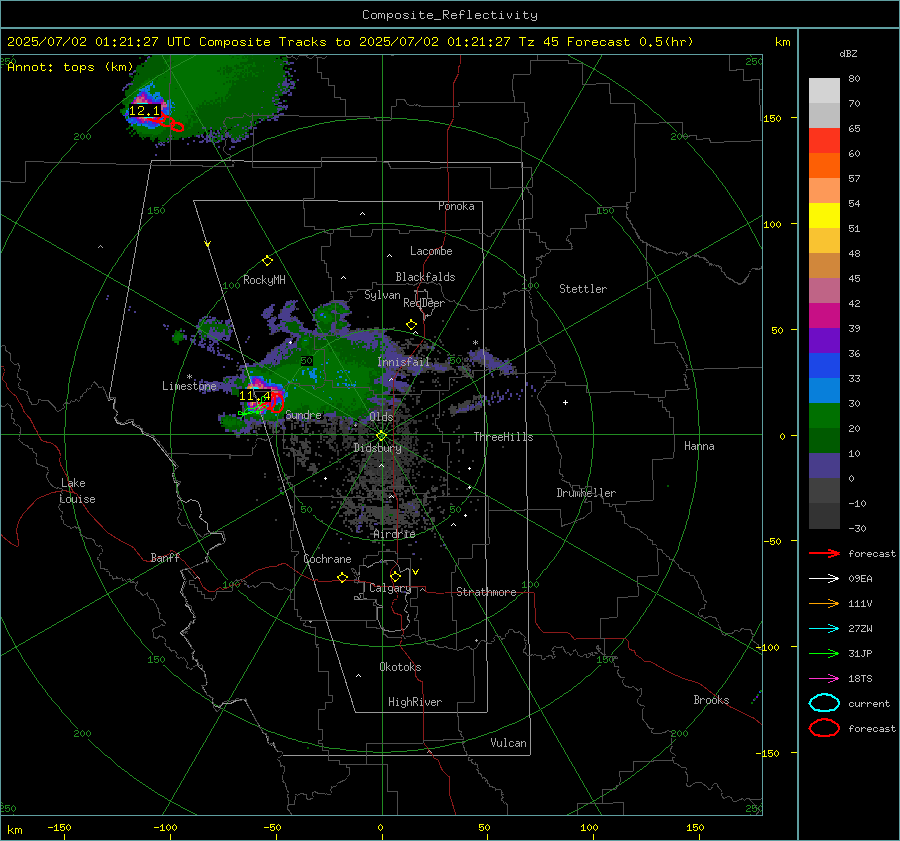Click the 11.4 storm top label
900x841 pixels.
[254, 396]
